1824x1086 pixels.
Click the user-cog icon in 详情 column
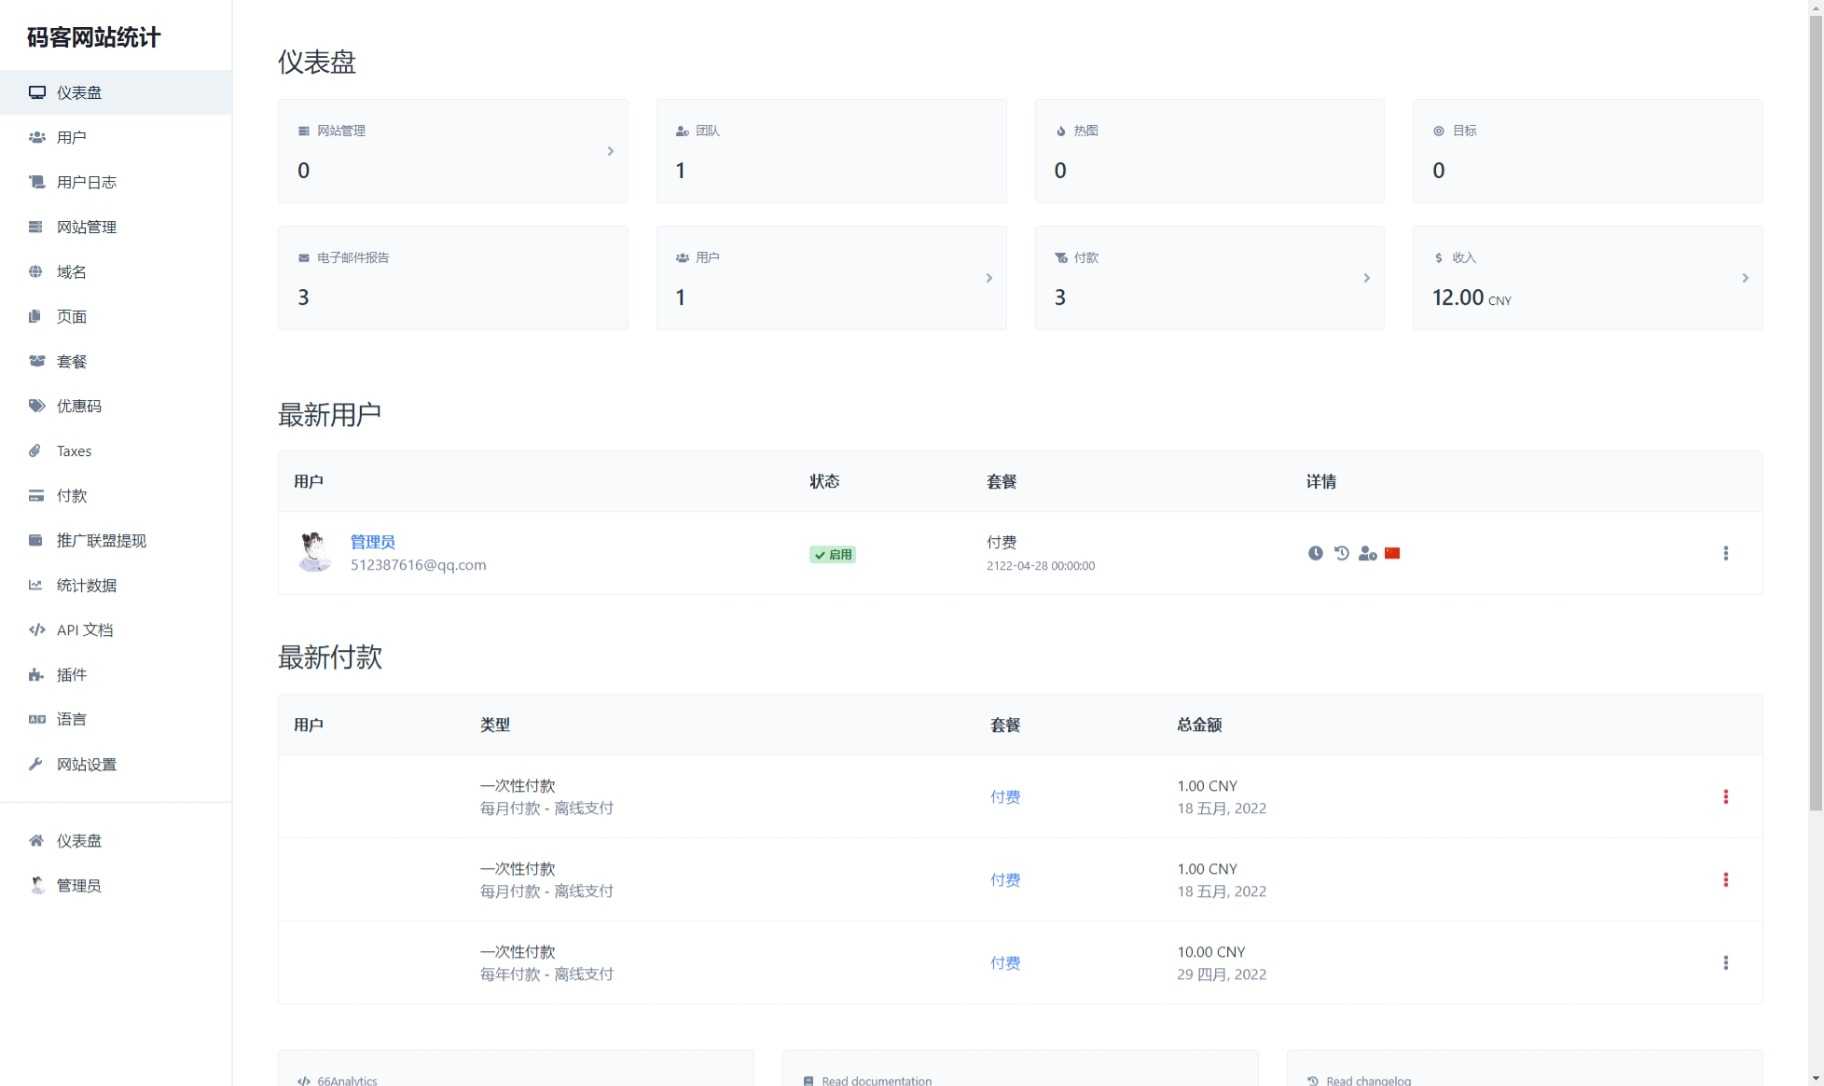point(1368,553)
